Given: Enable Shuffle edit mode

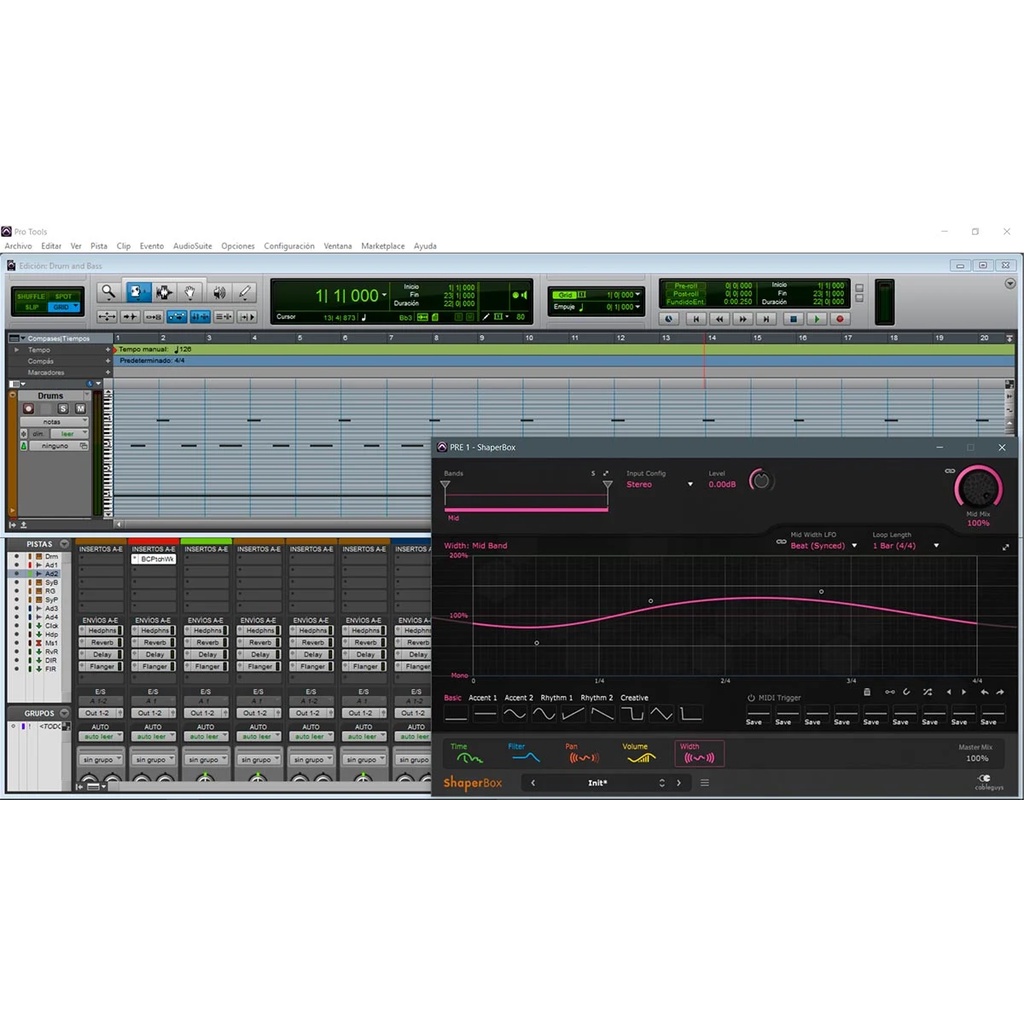Looking at the screenshot, I should [x=31, y=296].
